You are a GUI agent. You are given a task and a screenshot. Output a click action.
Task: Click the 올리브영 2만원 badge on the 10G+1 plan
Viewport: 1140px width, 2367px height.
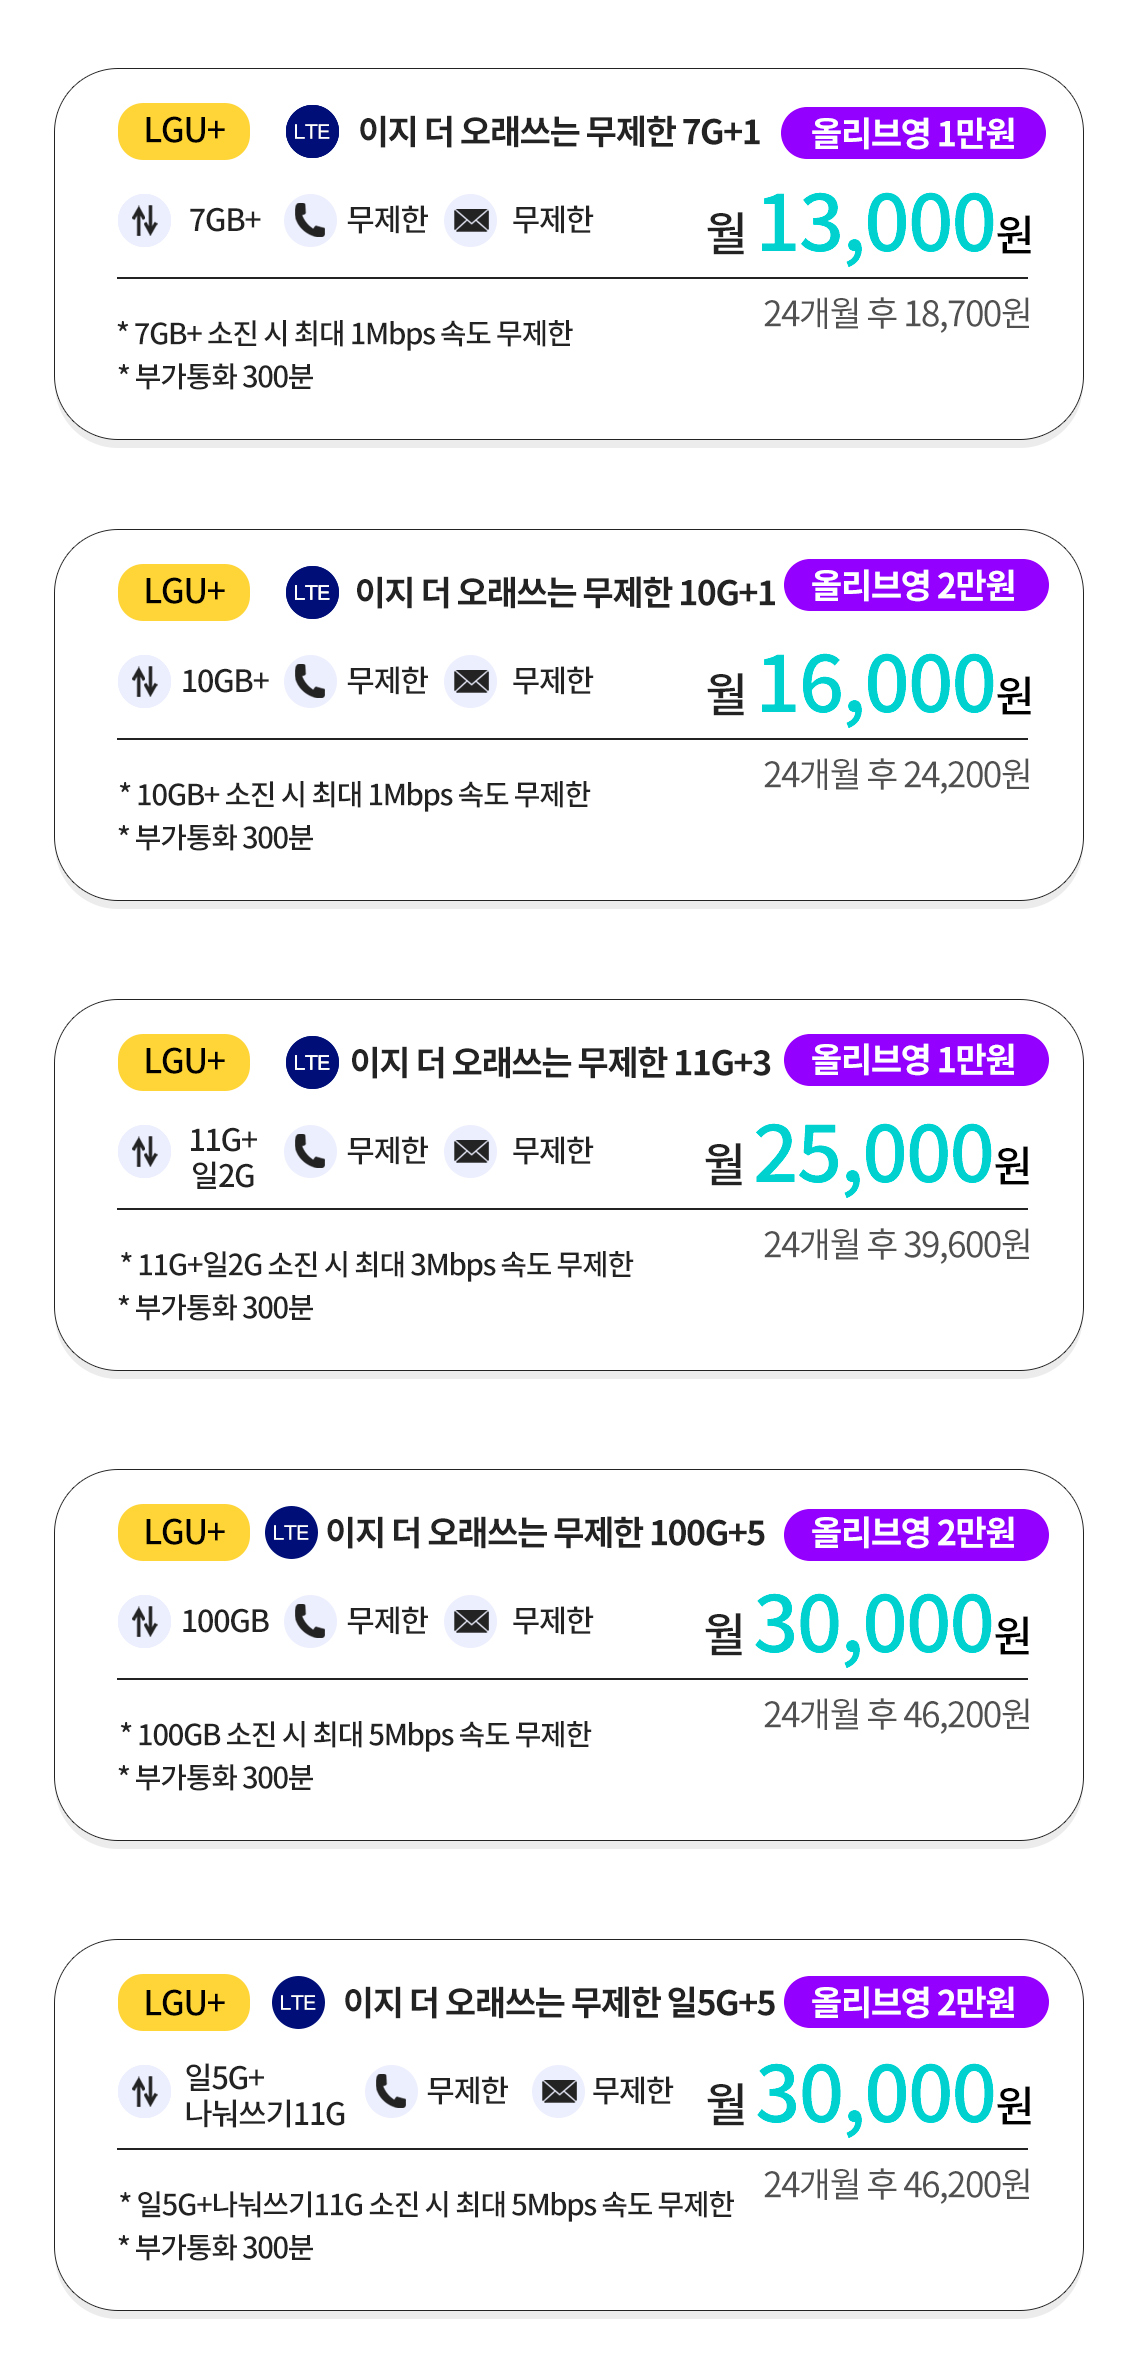(x=916, y=585)
